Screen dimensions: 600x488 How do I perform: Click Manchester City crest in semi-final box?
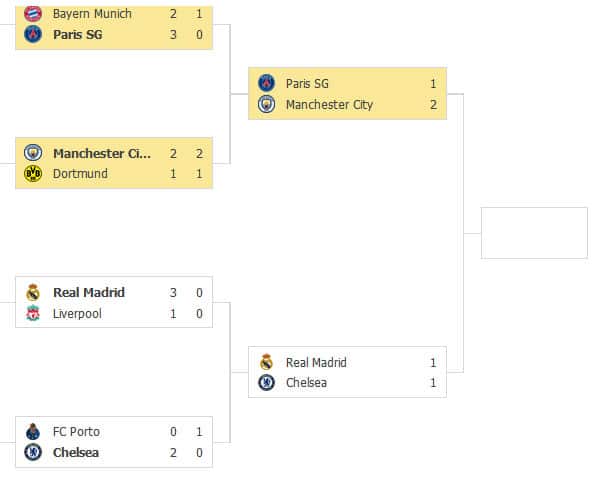266,104
